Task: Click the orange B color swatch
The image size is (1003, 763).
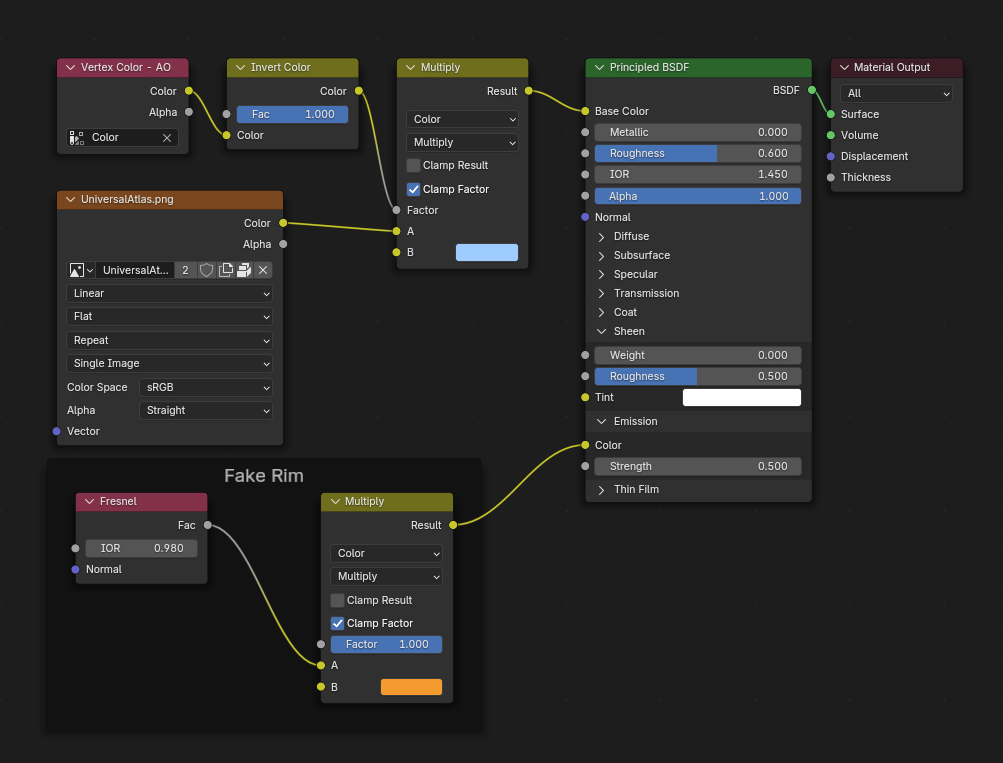Action: coord(411,687)
